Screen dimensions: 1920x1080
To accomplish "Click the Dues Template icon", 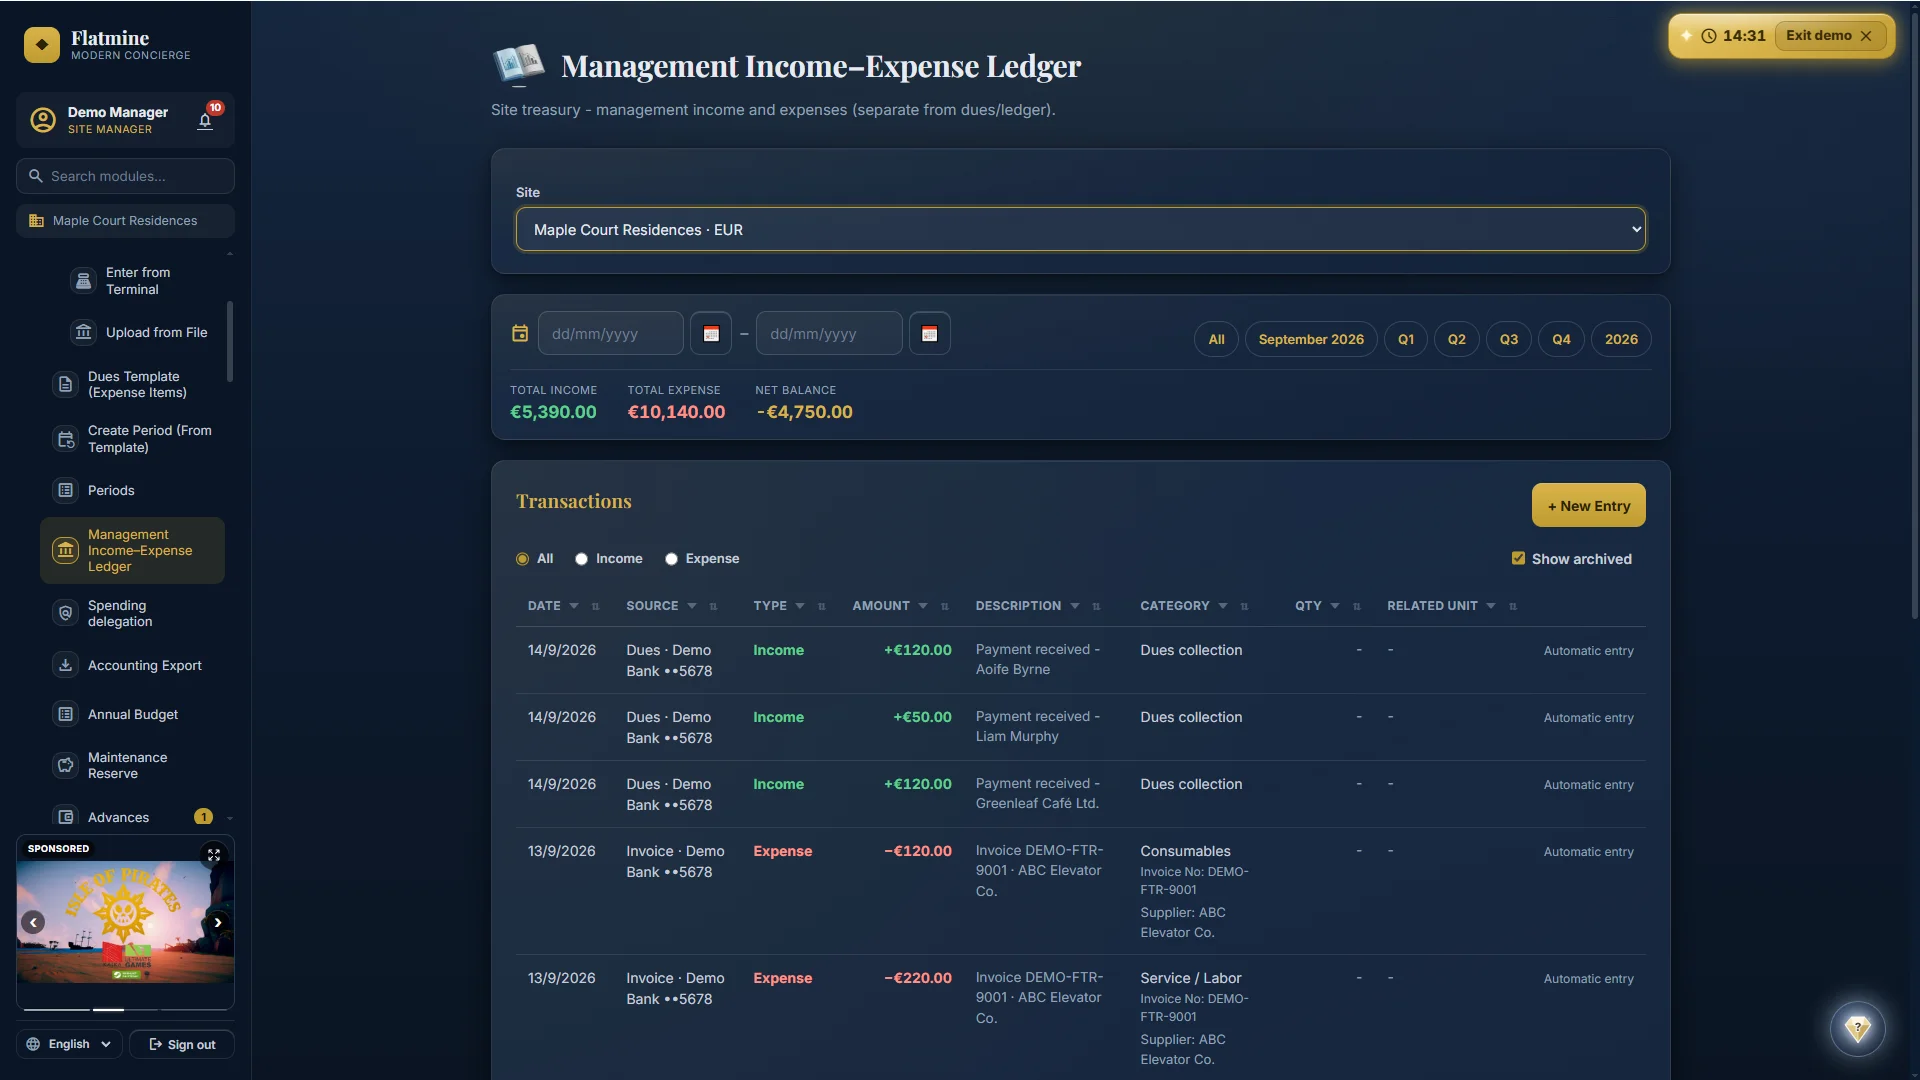I will tap(65, 385).
